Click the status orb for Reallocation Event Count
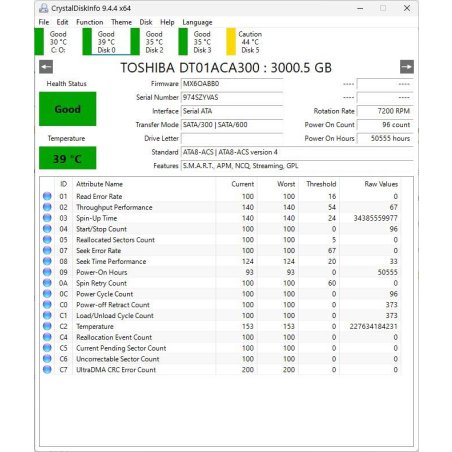 coord(47,337)
